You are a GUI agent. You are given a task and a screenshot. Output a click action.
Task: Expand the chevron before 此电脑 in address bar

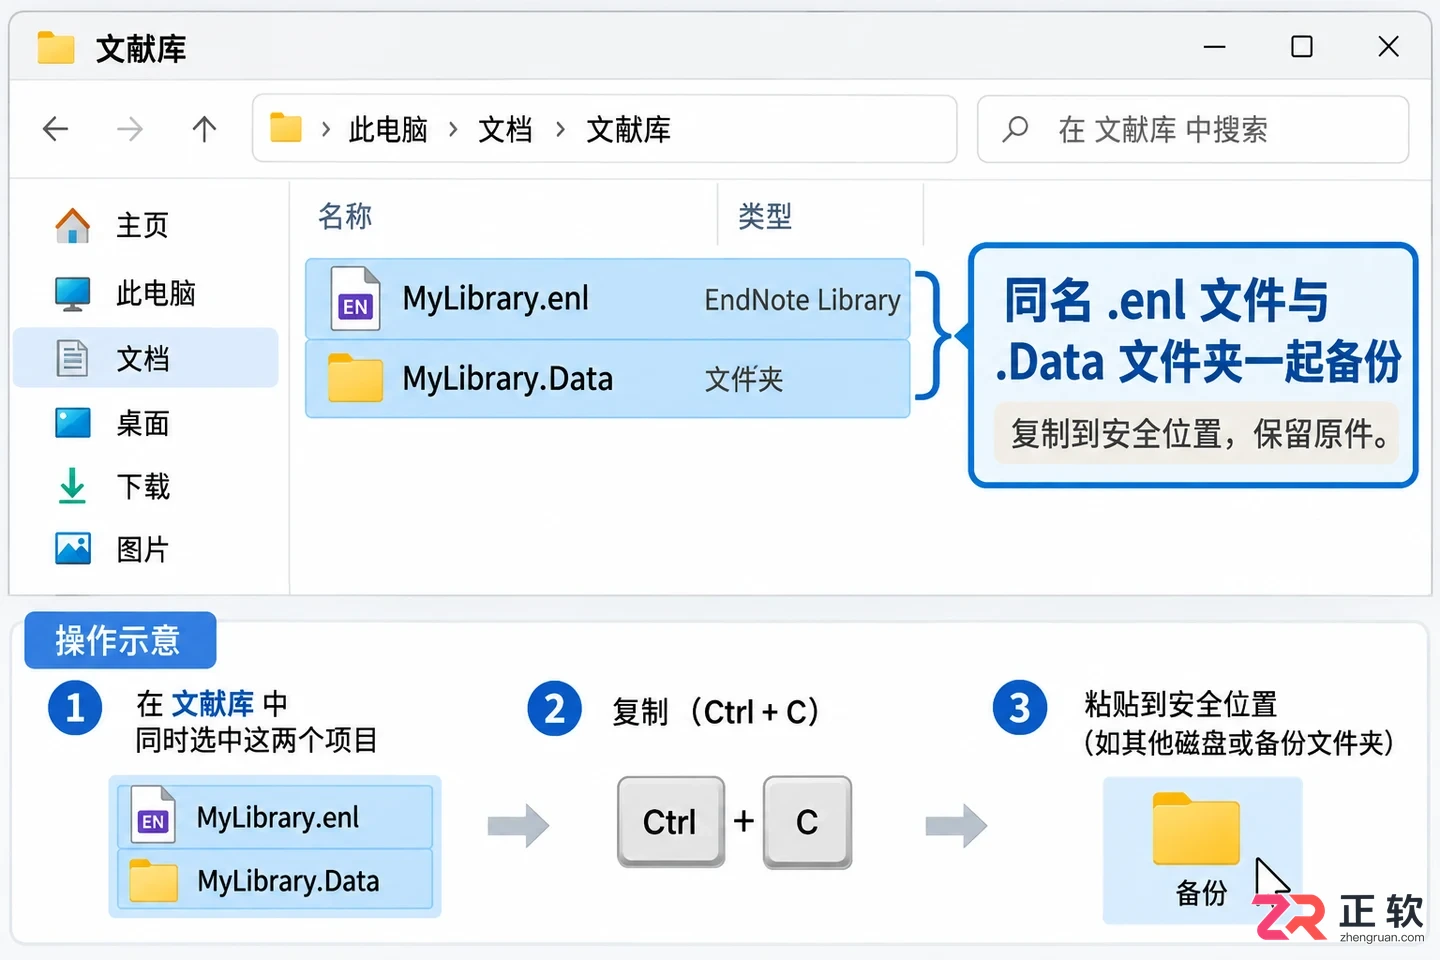[326, 129]
